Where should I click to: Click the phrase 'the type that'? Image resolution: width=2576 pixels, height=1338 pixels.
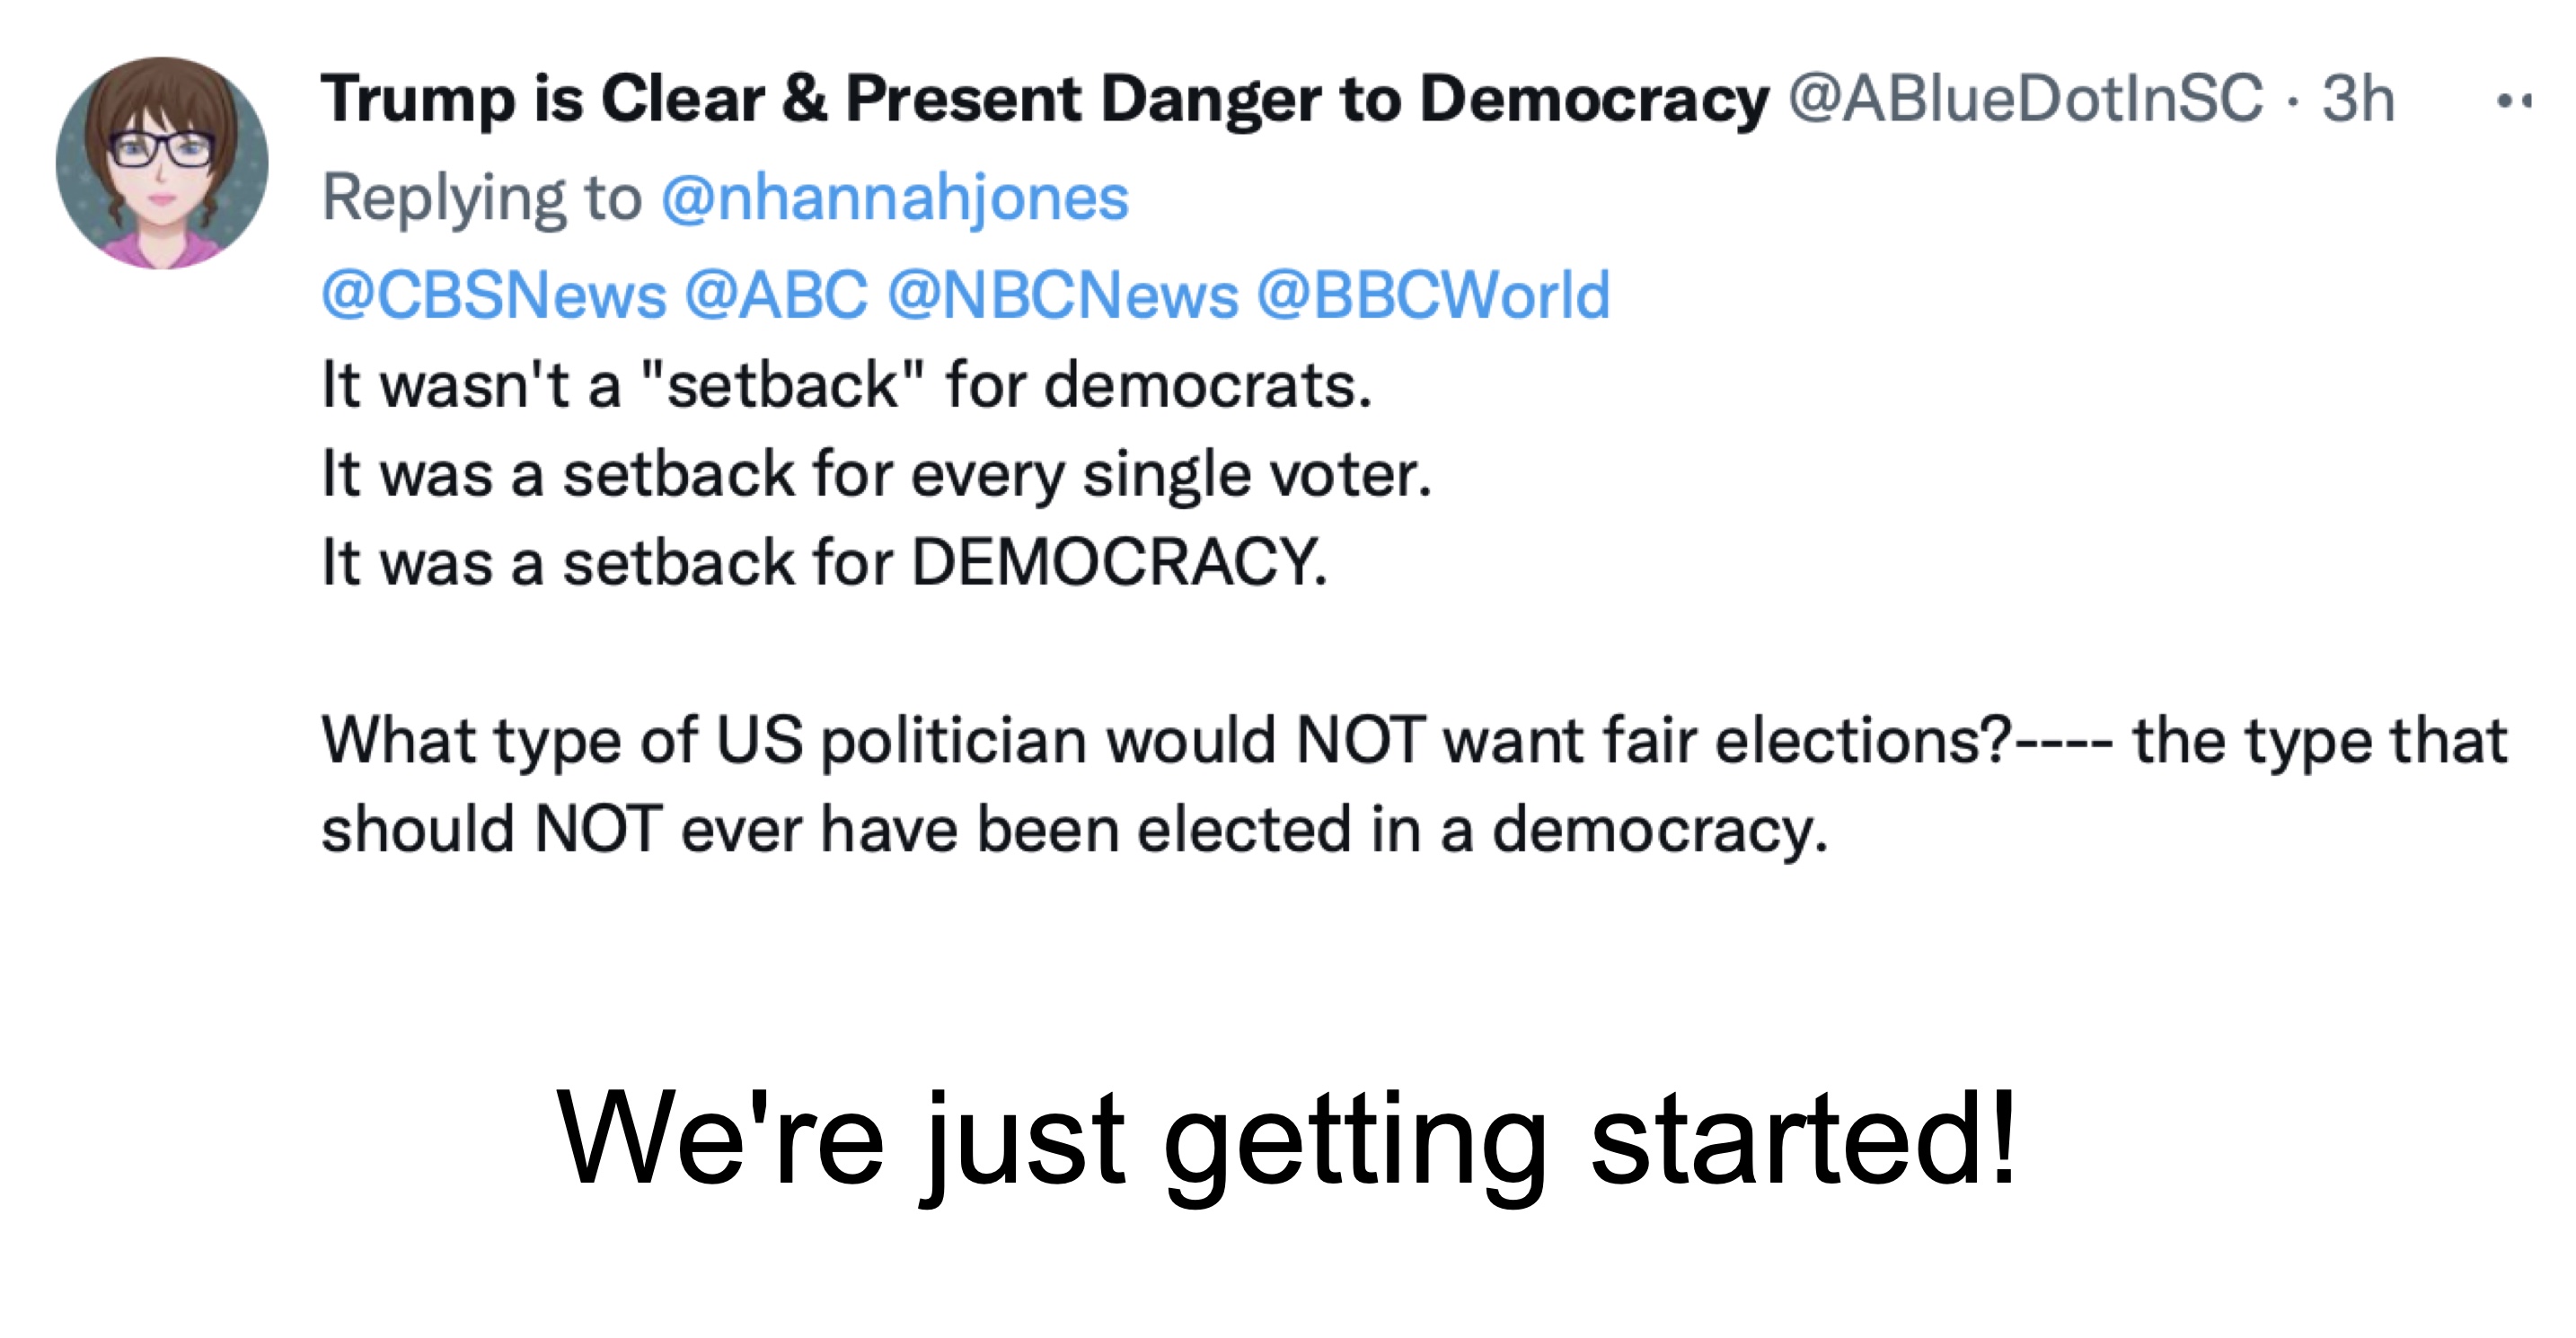tap(2319, 741)
